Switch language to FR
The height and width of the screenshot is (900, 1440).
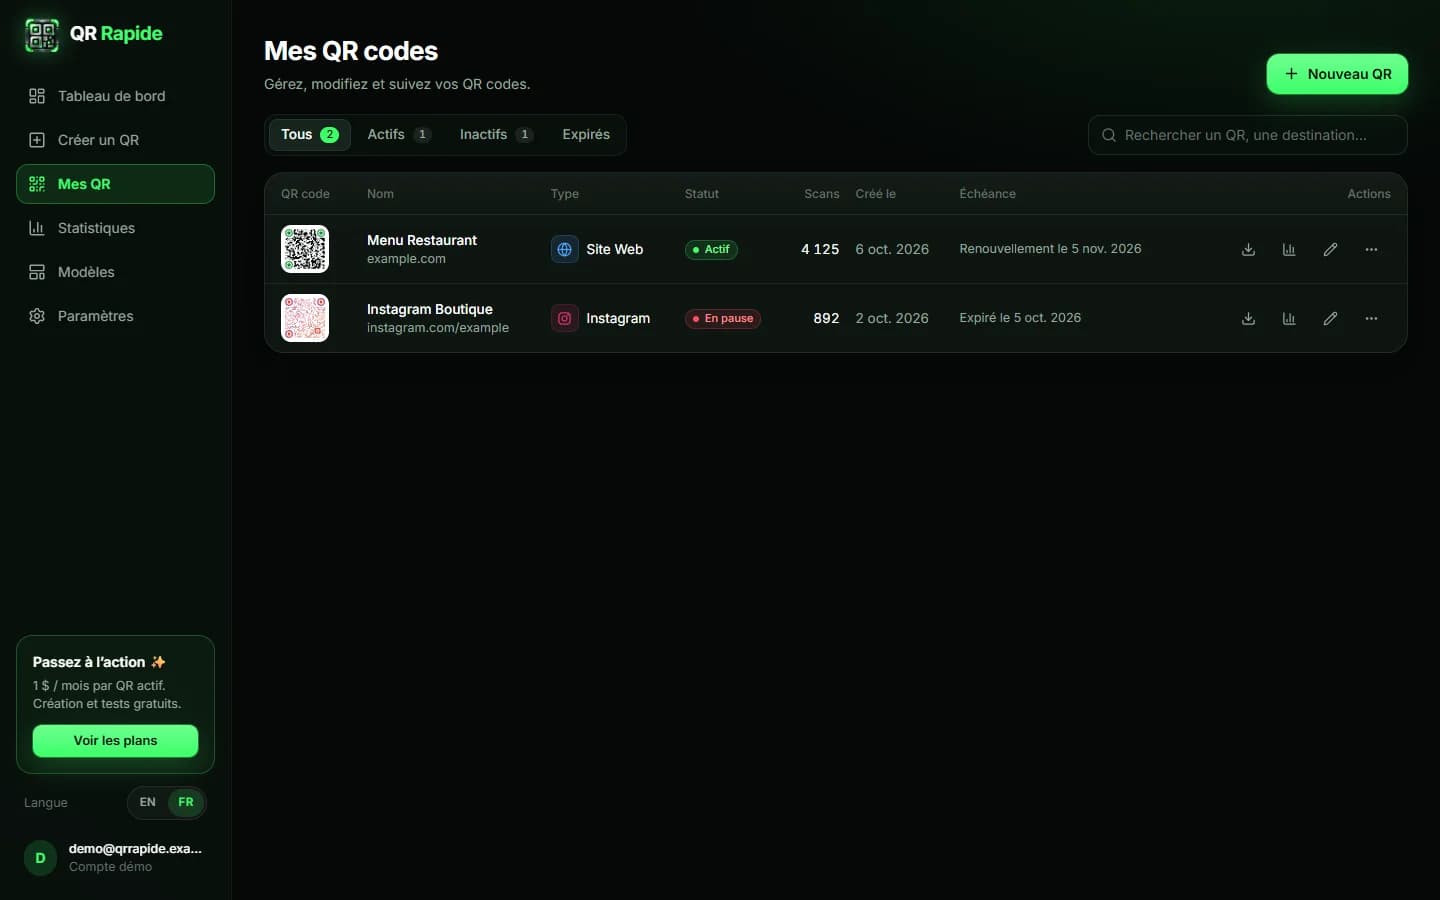coord(186,802)
